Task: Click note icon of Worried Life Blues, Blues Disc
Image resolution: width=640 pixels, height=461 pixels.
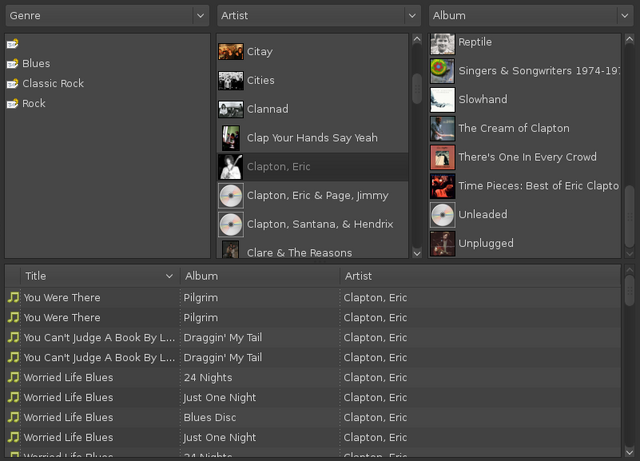Action: coord(13,417)
